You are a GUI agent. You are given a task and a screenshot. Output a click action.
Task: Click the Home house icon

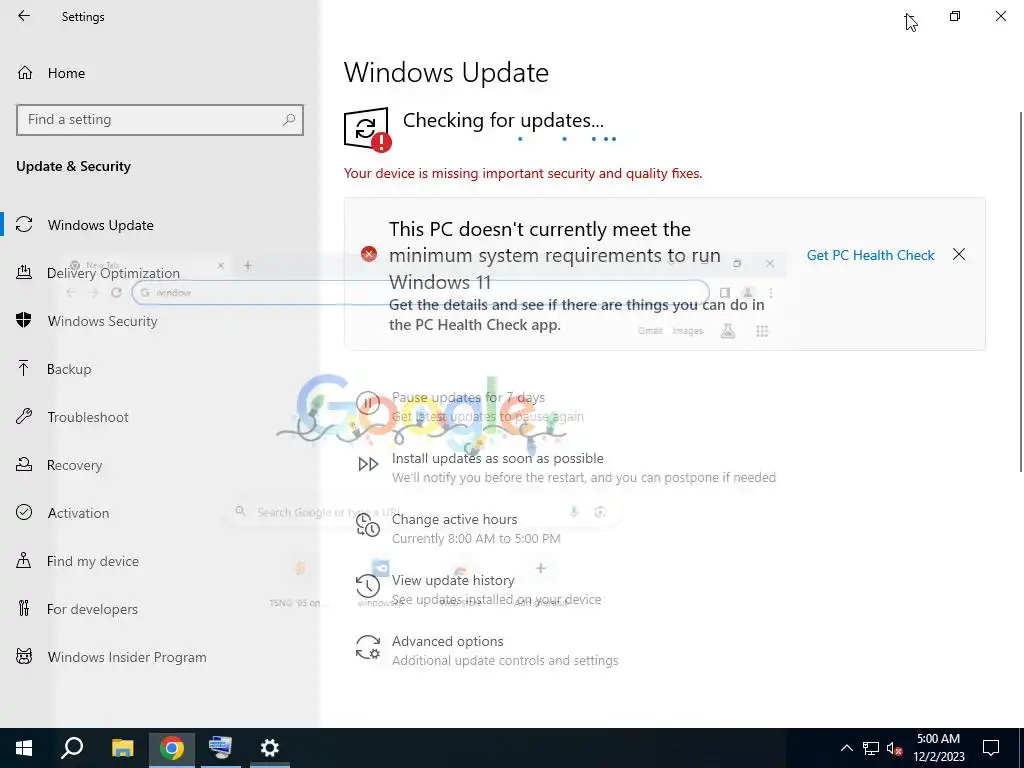[25, 72]
